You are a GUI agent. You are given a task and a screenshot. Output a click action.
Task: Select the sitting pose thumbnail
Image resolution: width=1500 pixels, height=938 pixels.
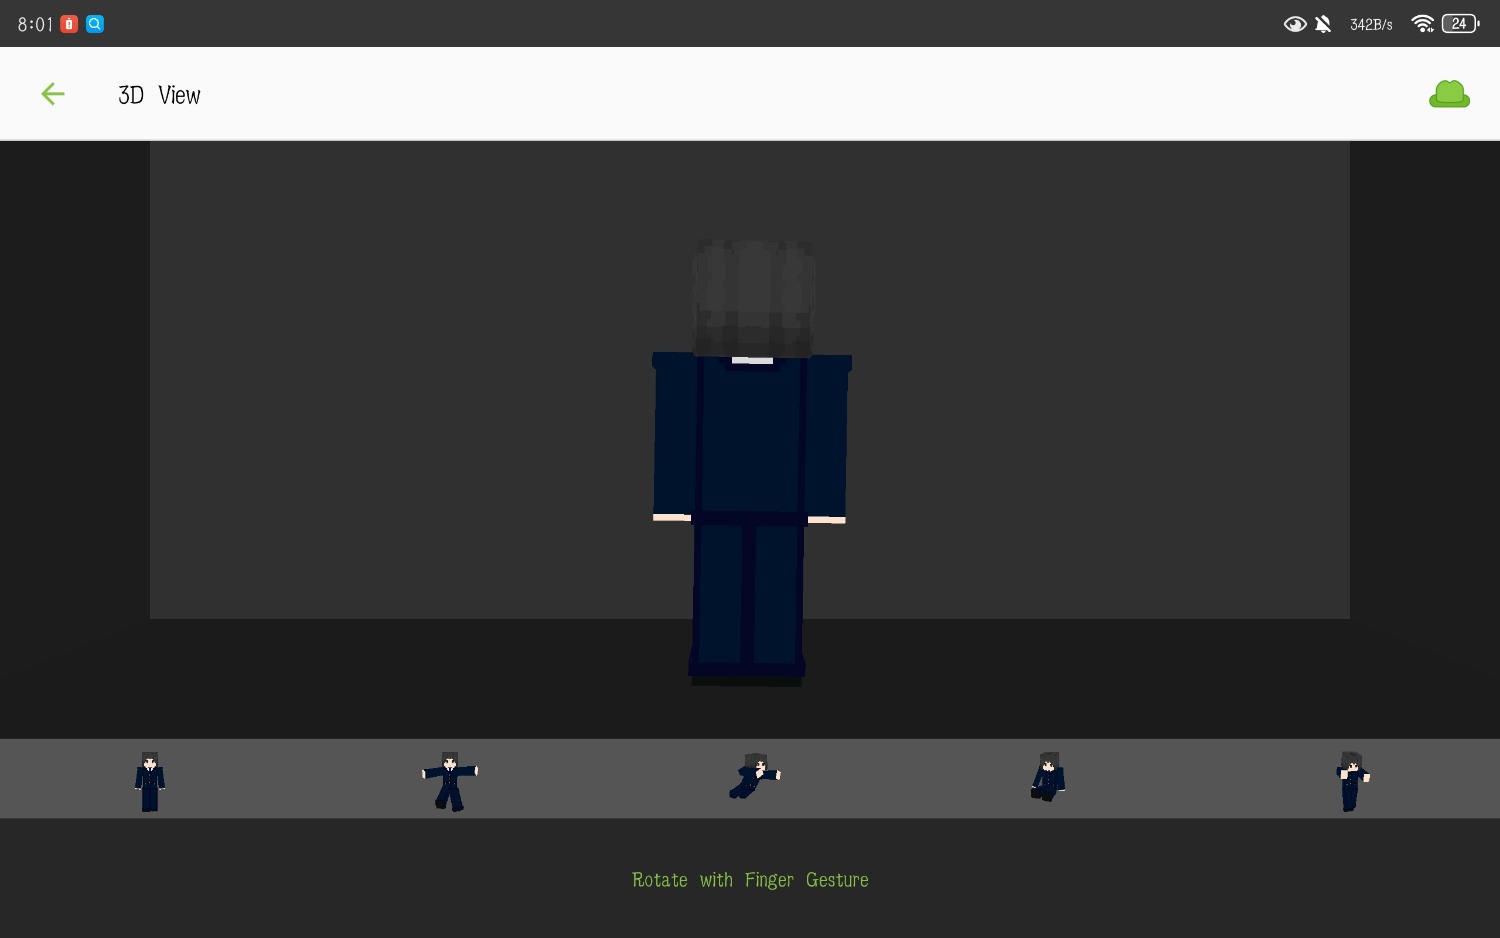point(1048,777)
